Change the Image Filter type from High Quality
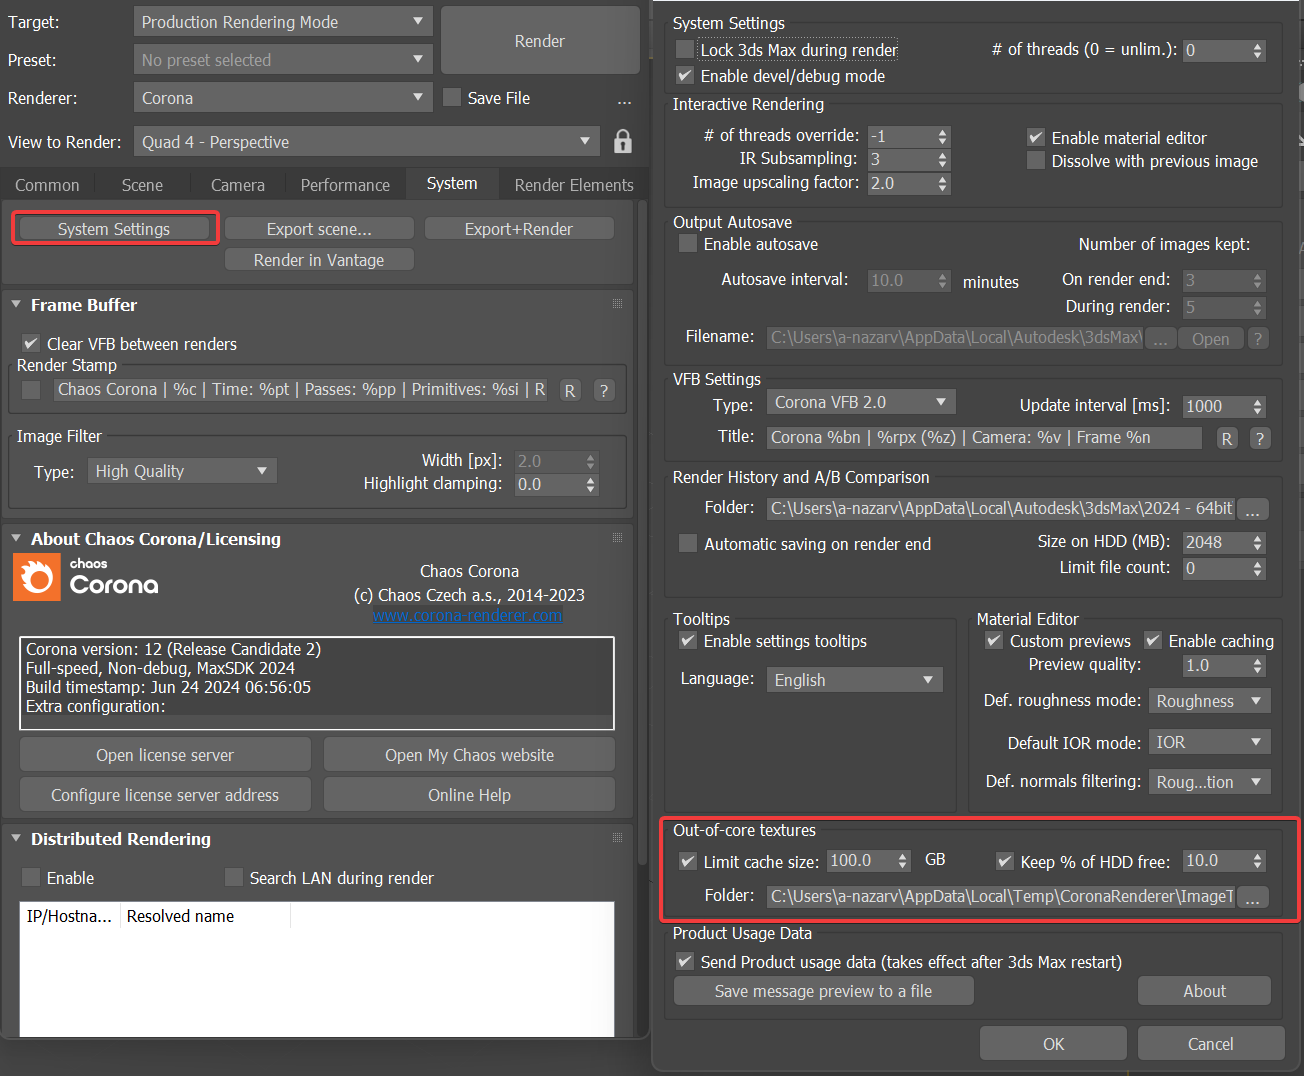 181,470
